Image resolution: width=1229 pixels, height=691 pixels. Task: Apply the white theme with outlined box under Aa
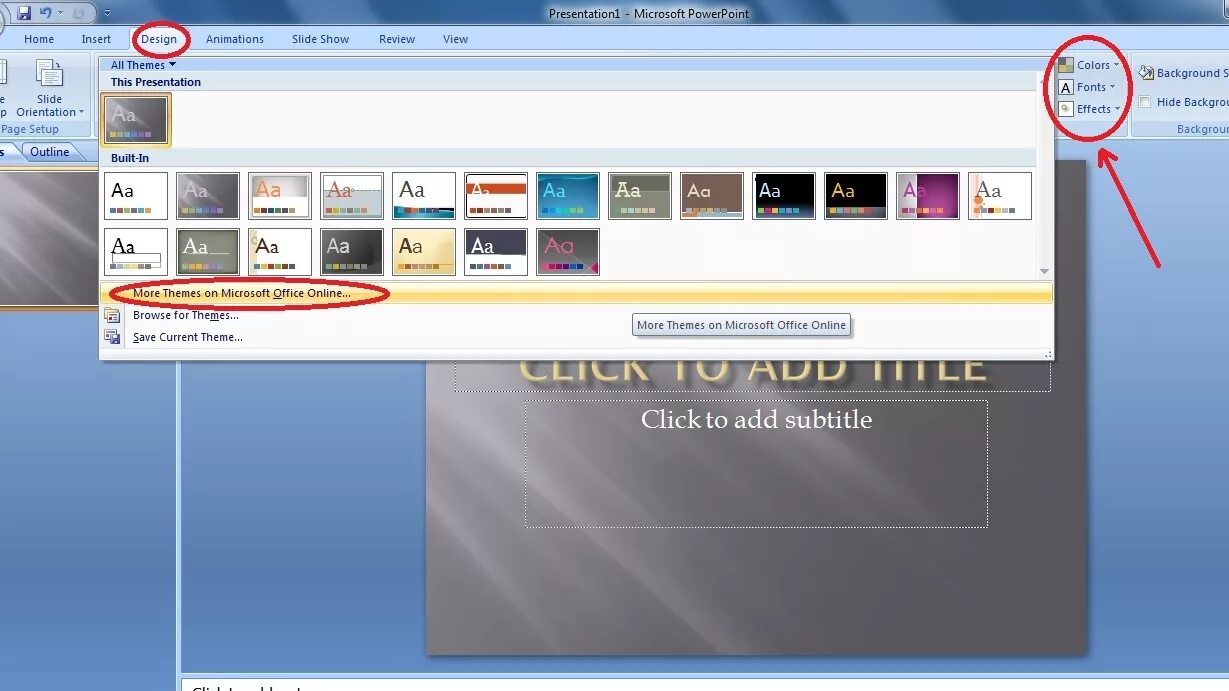click(x=136, y=252)
